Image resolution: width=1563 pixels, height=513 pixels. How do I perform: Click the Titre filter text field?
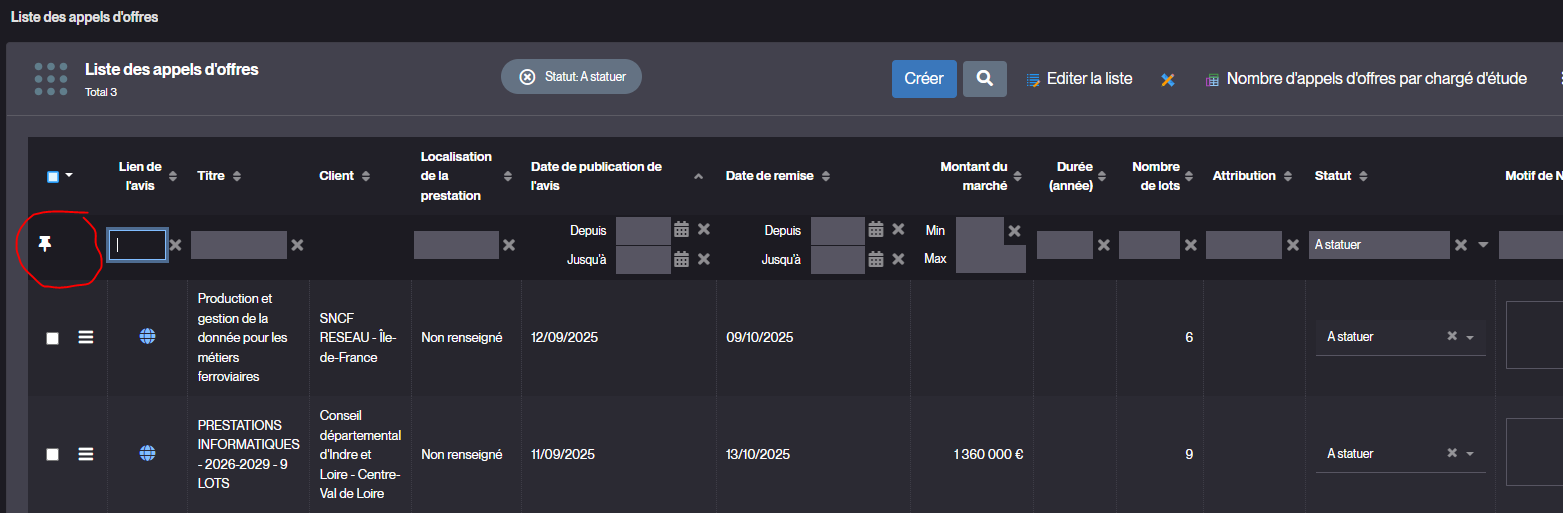point(238,245)
